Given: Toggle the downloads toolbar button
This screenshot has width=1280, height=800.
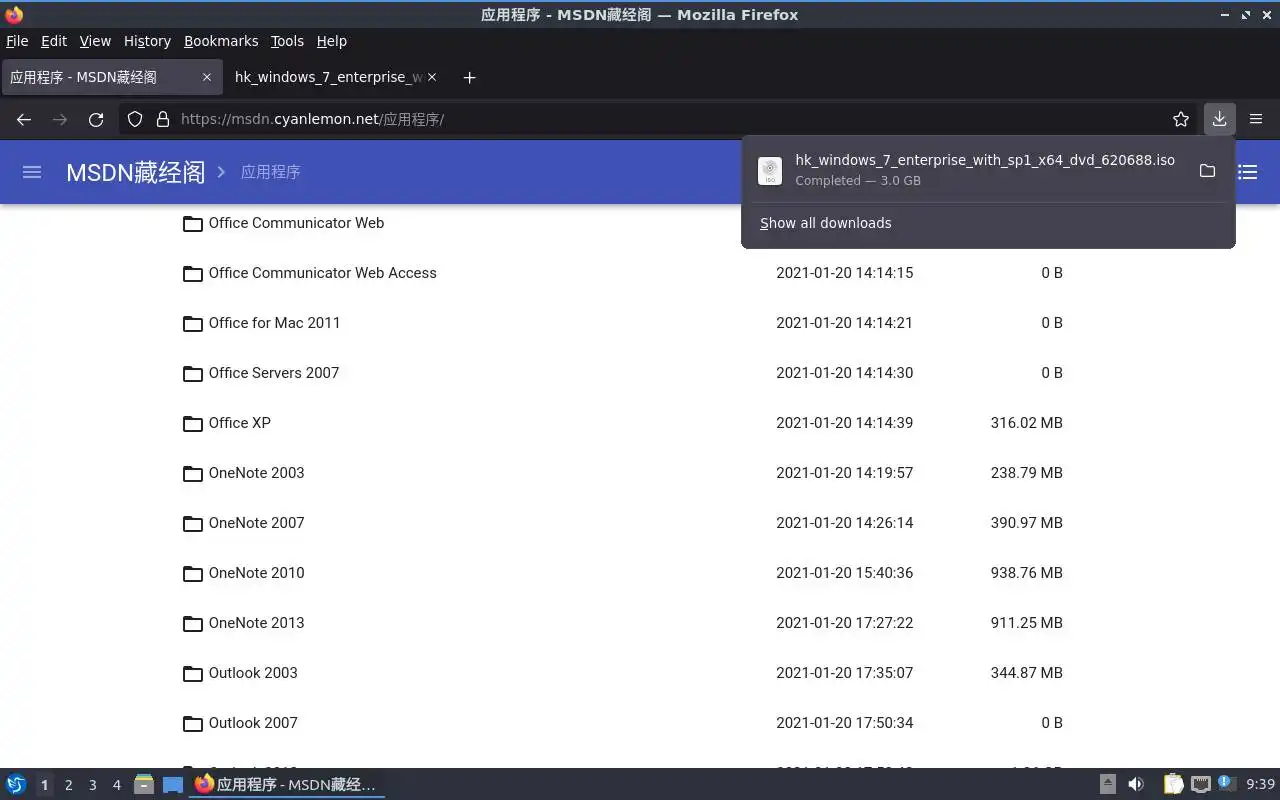Looking at the screenshot, I should [1219, 119].
